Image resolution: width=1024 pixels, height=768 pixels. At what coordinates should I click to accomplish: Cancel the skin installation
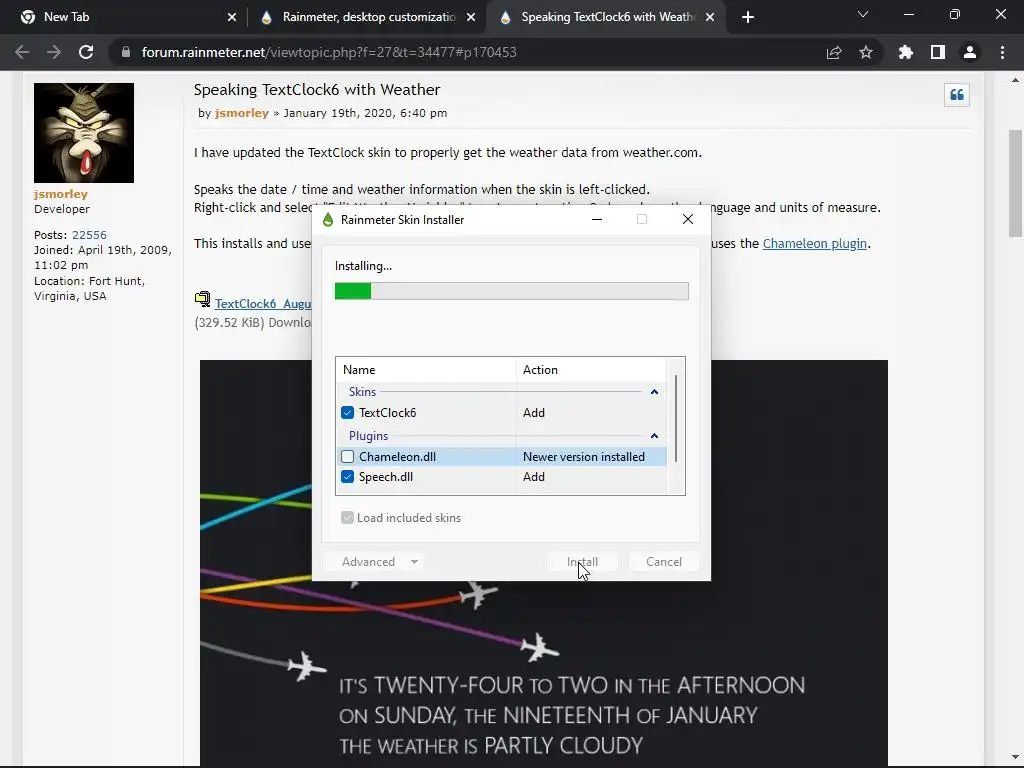click(664, 562)
